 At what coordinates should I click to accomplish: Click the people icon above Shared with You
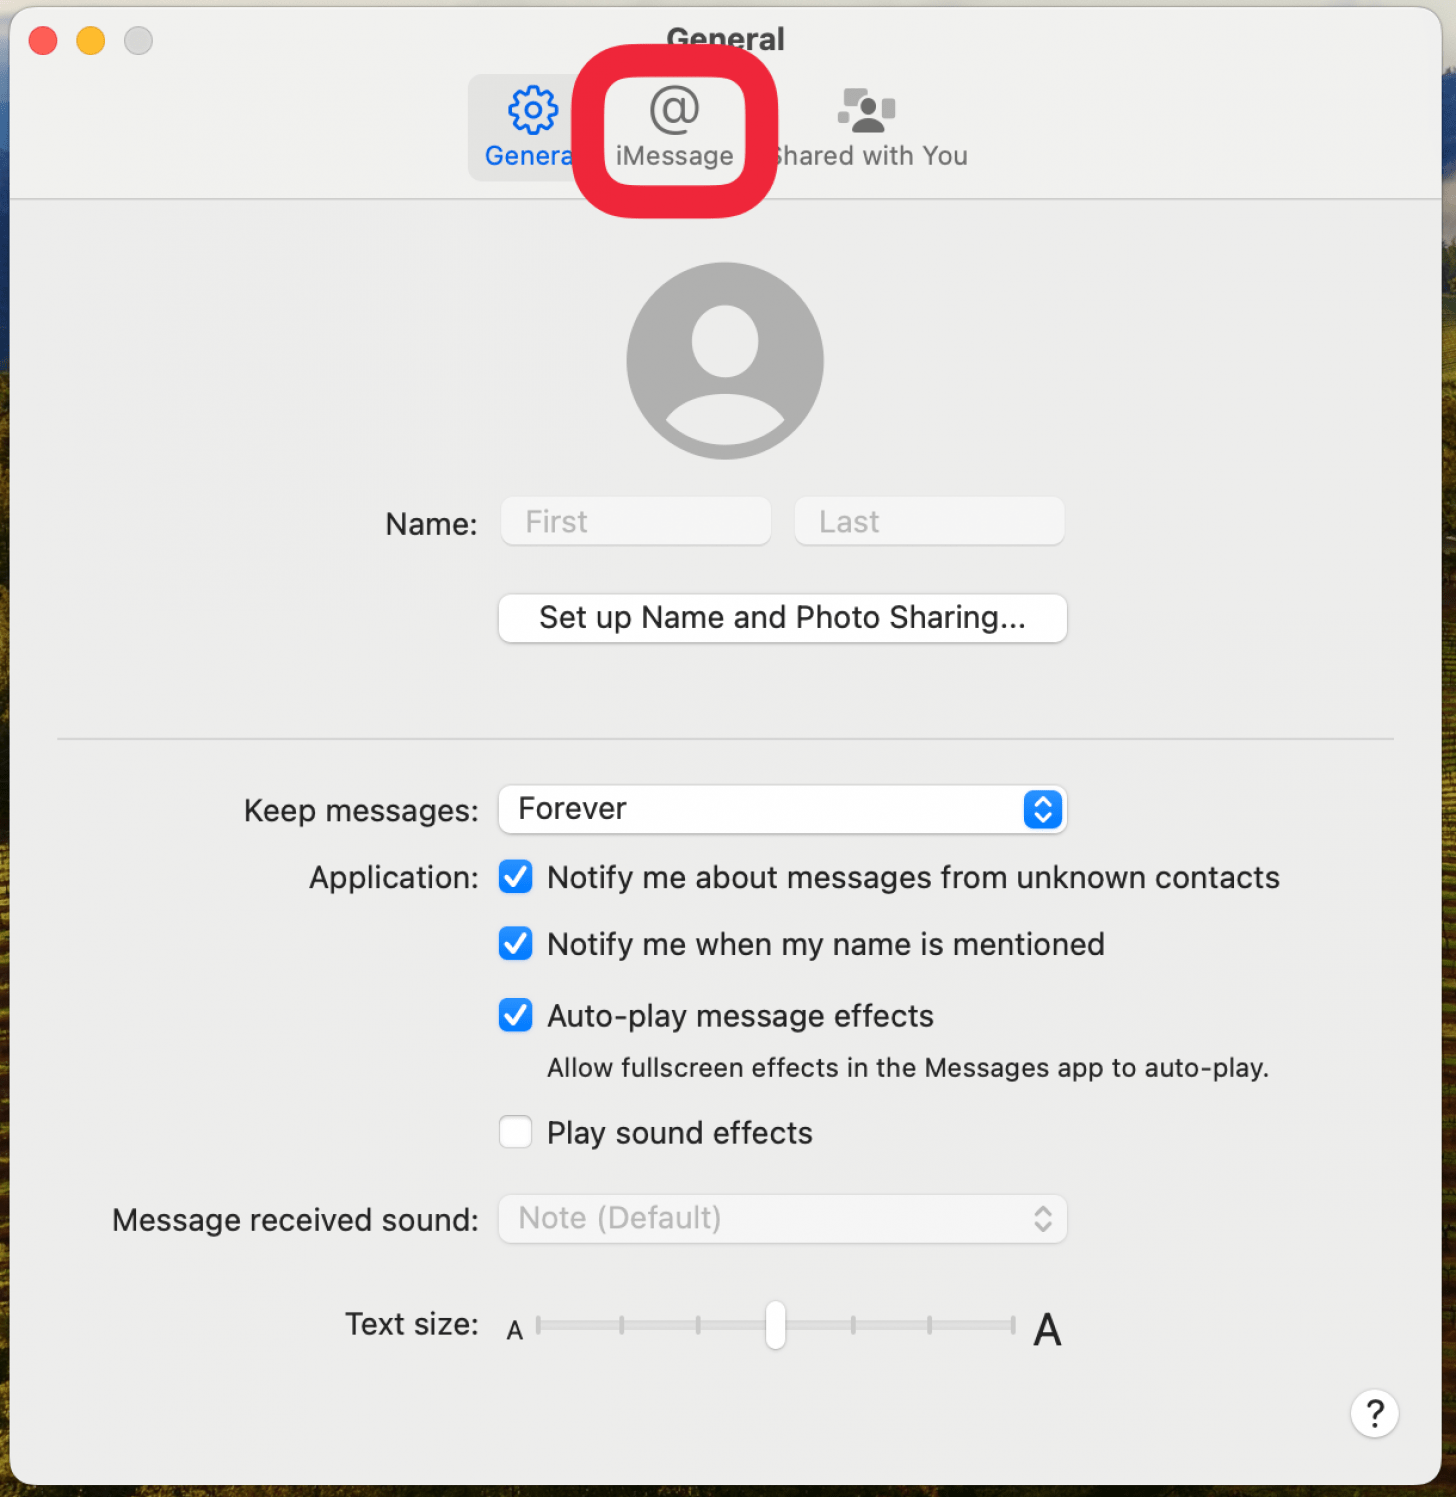click(x=866, y=108)
